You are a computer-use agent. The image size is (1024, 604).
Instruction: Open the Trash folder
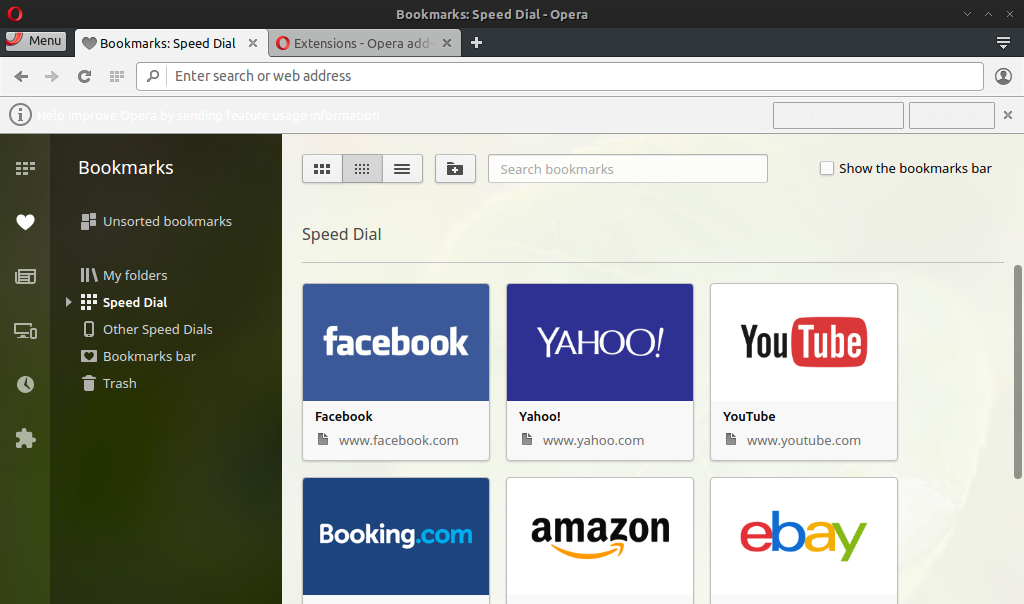[x=109, y=383]
